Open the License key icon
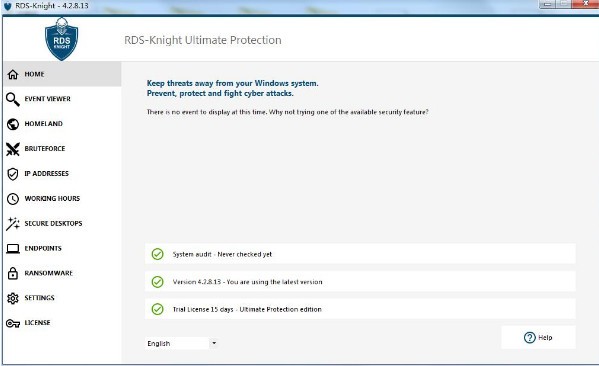Viewport: 599px width, 366px height. point(13,324)
